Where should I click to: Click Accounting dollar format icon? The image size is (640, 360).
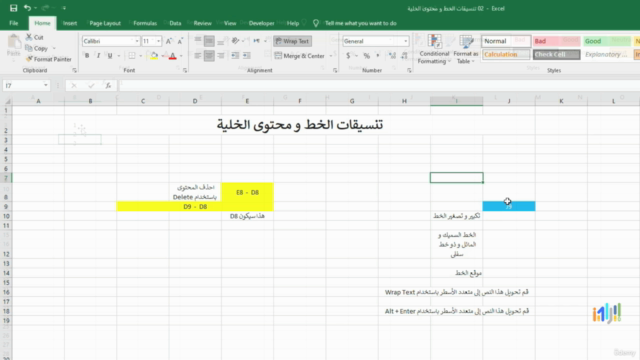(x=348, y=56)
